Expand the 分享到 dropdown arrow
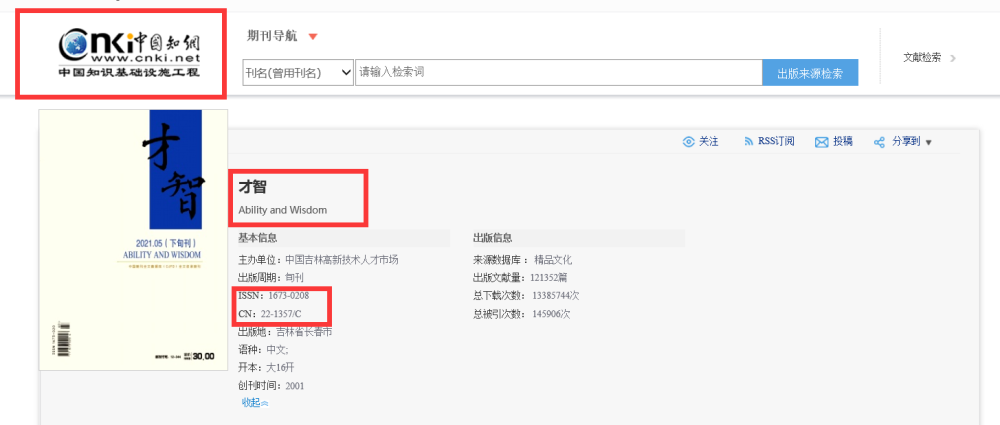The width and height of the screenshot is (1000, 425). [928, 142]
